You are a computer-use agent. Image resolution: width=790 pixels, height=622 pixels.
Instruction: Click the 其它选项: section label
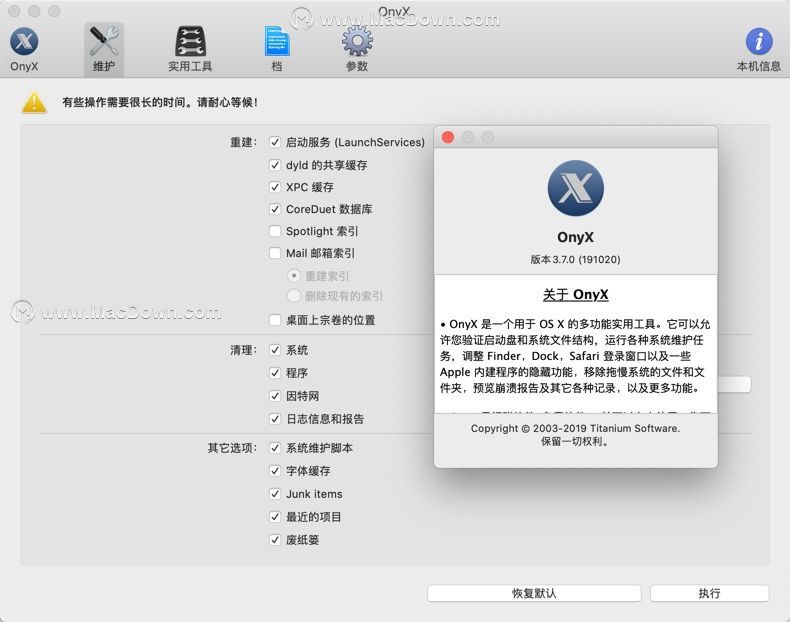point(232,448)
